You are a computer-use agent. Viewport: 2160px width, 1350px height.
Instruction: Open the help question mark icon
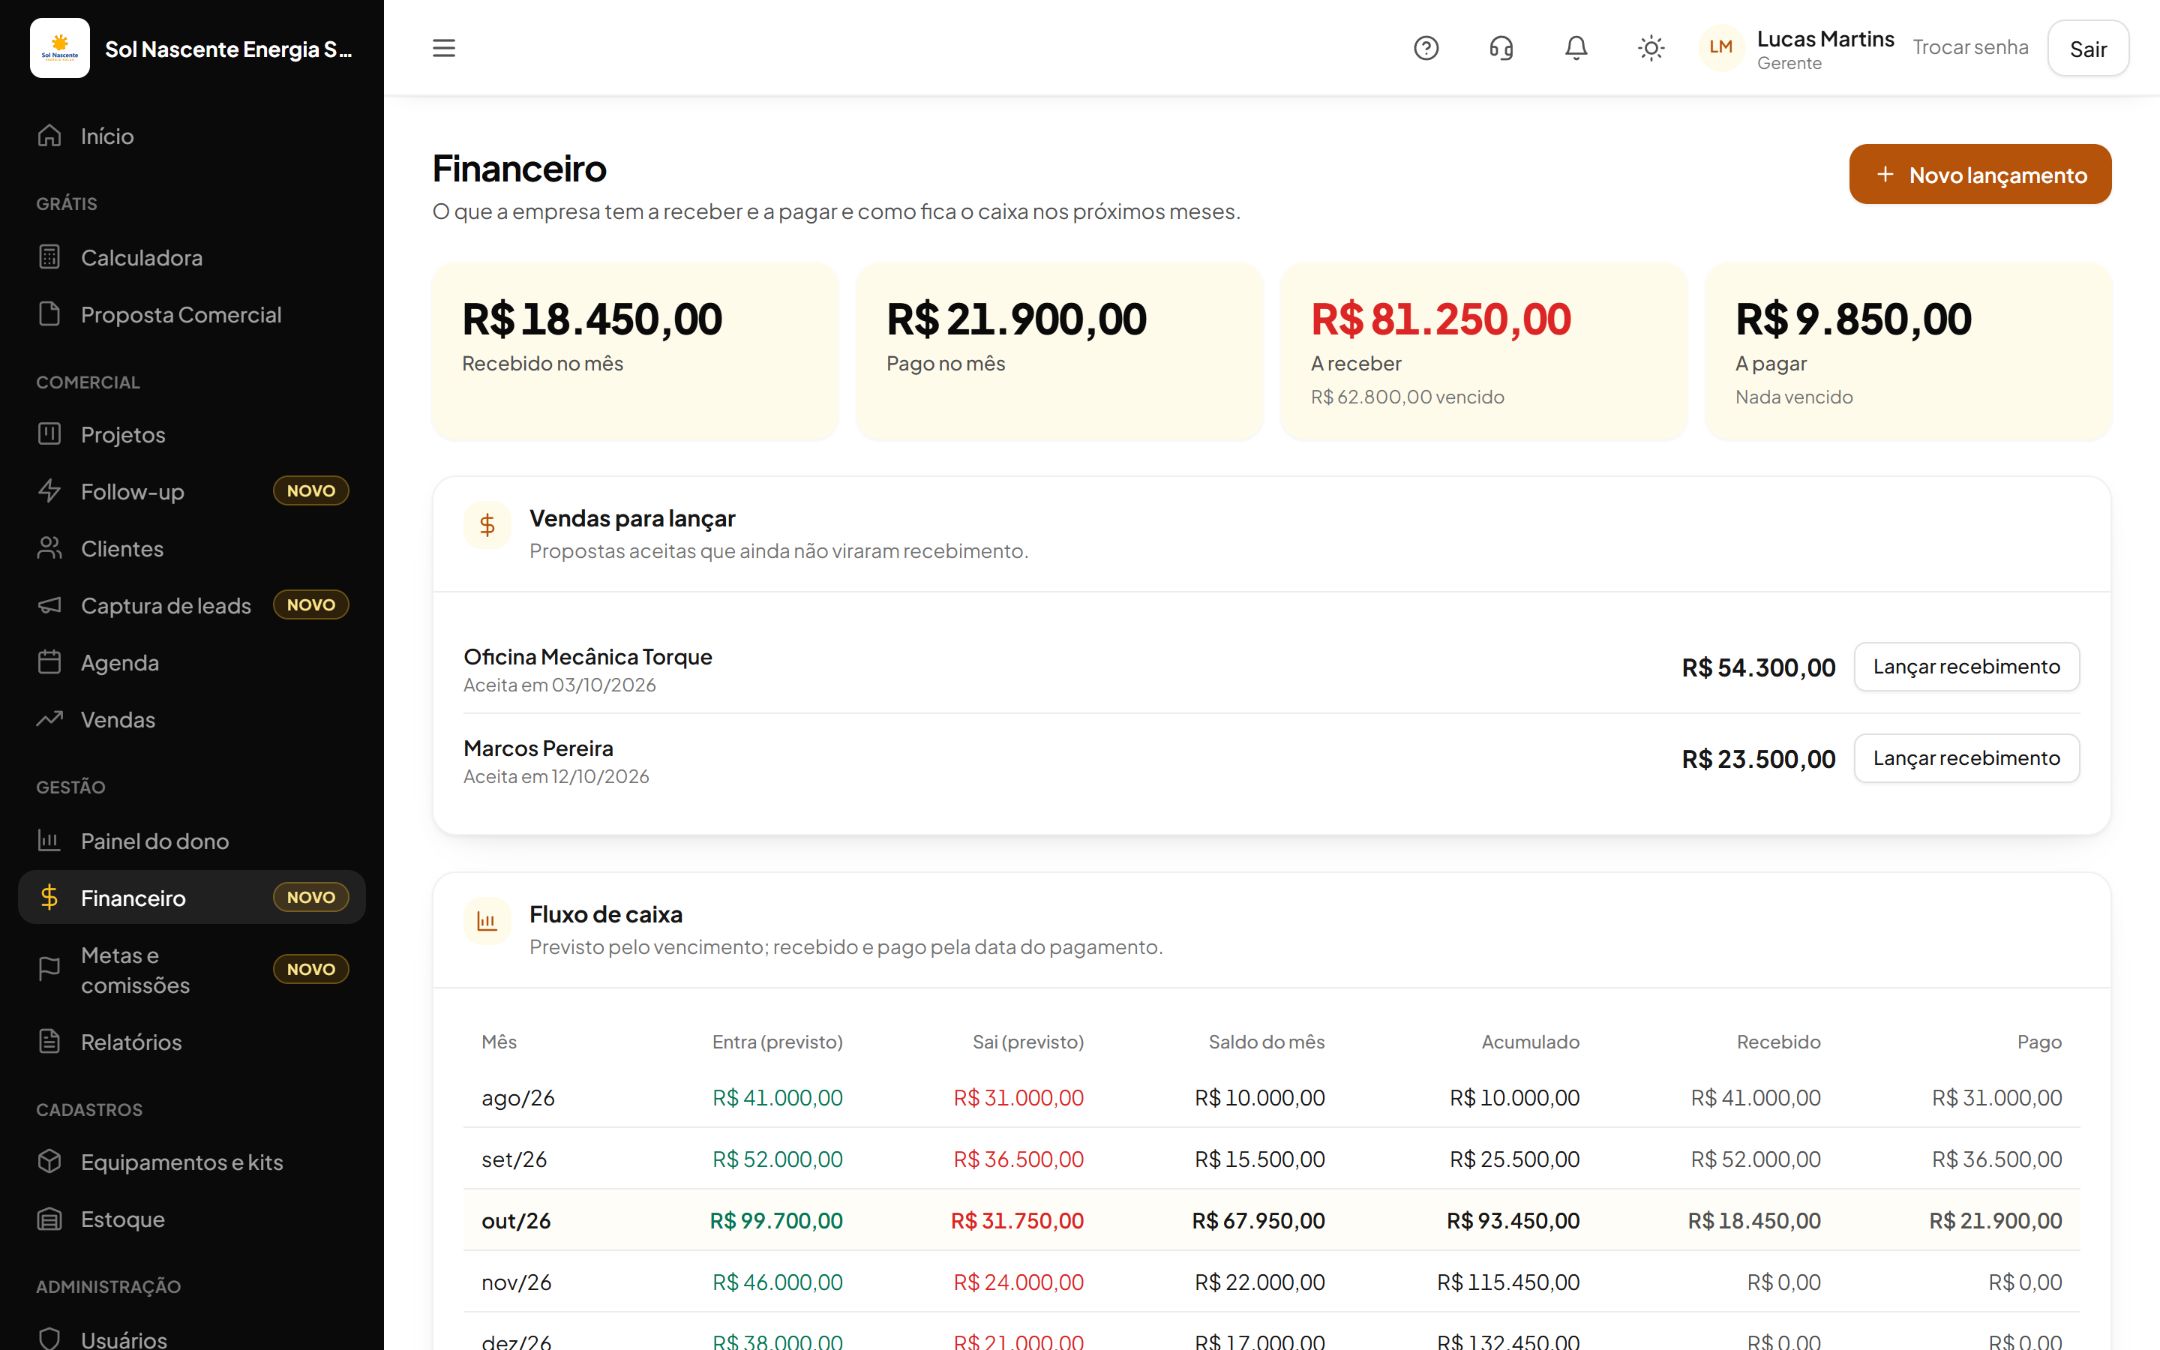[1426, 48]
